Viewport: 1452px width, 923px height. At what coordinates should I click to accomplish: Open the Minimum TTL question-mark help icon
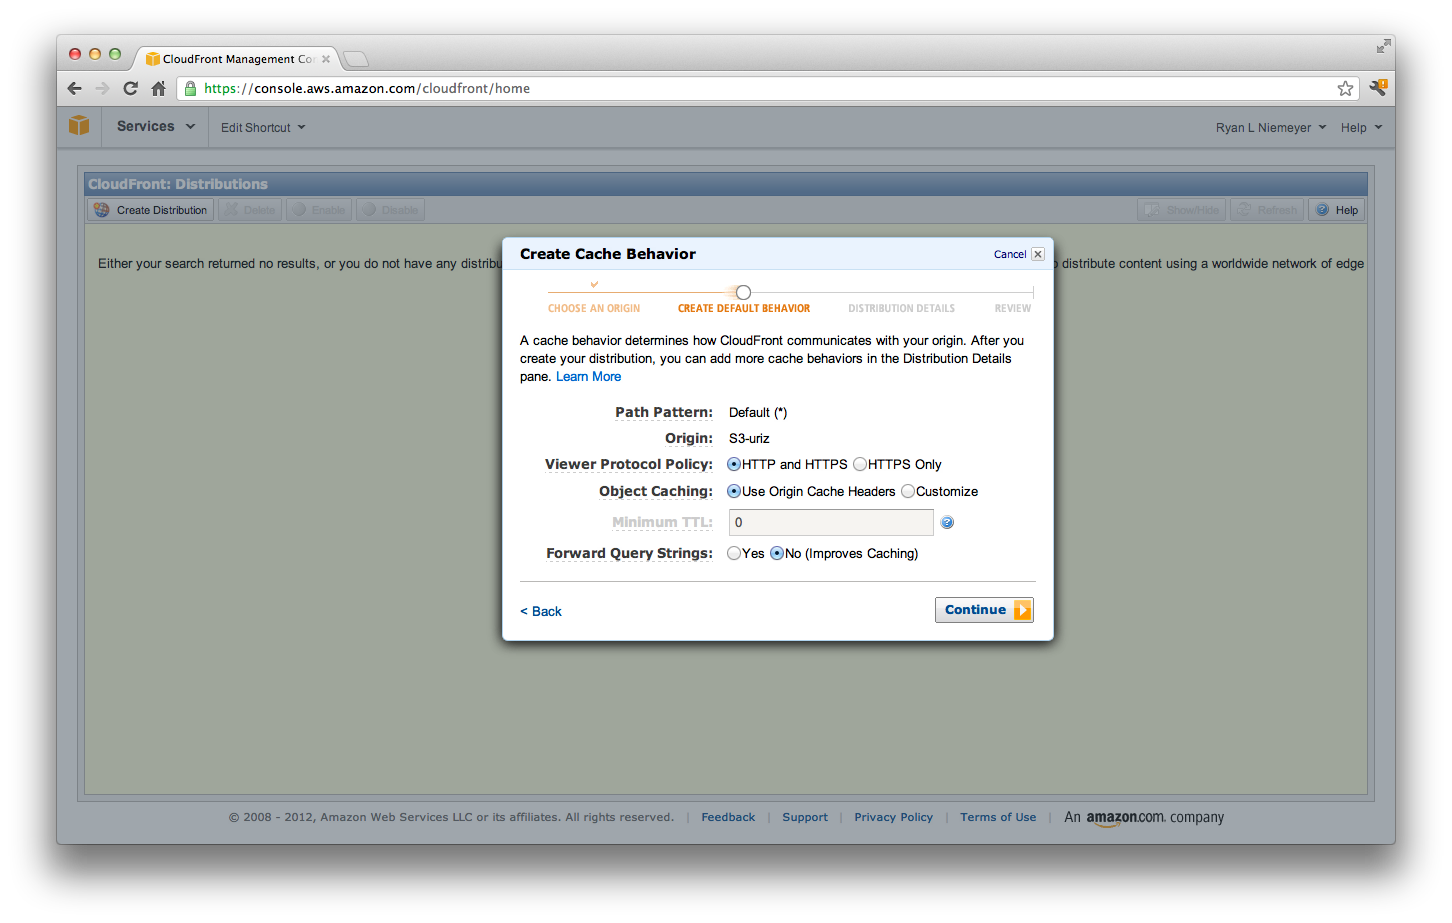pos(946,522)
